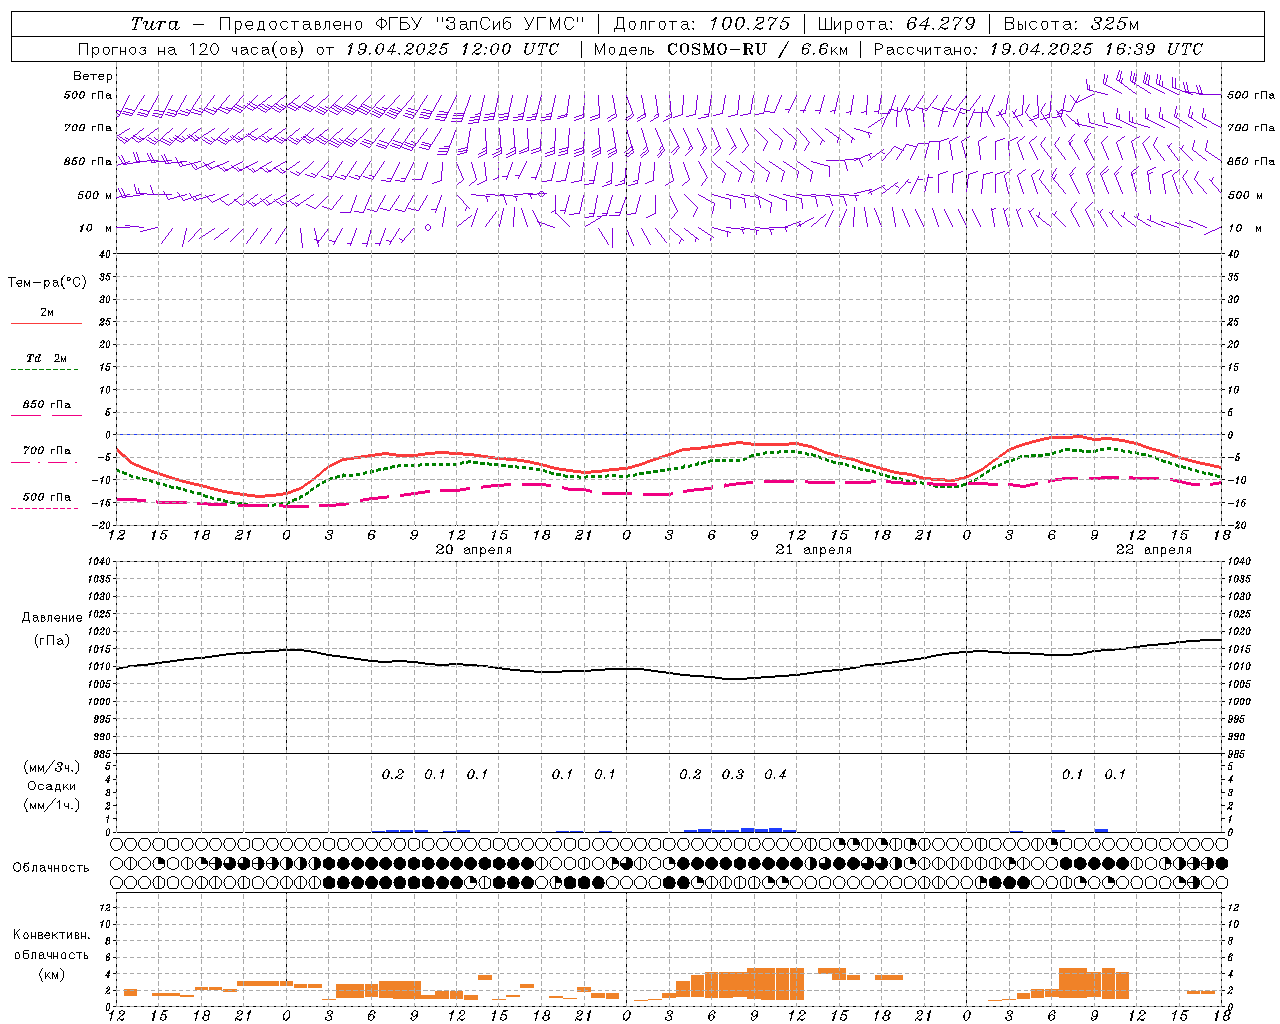The width and height of the screenshot is (1280, 1024).
Task: Click the station name Tura in the header
Action: pyautogui.click(x=155, y=24)
